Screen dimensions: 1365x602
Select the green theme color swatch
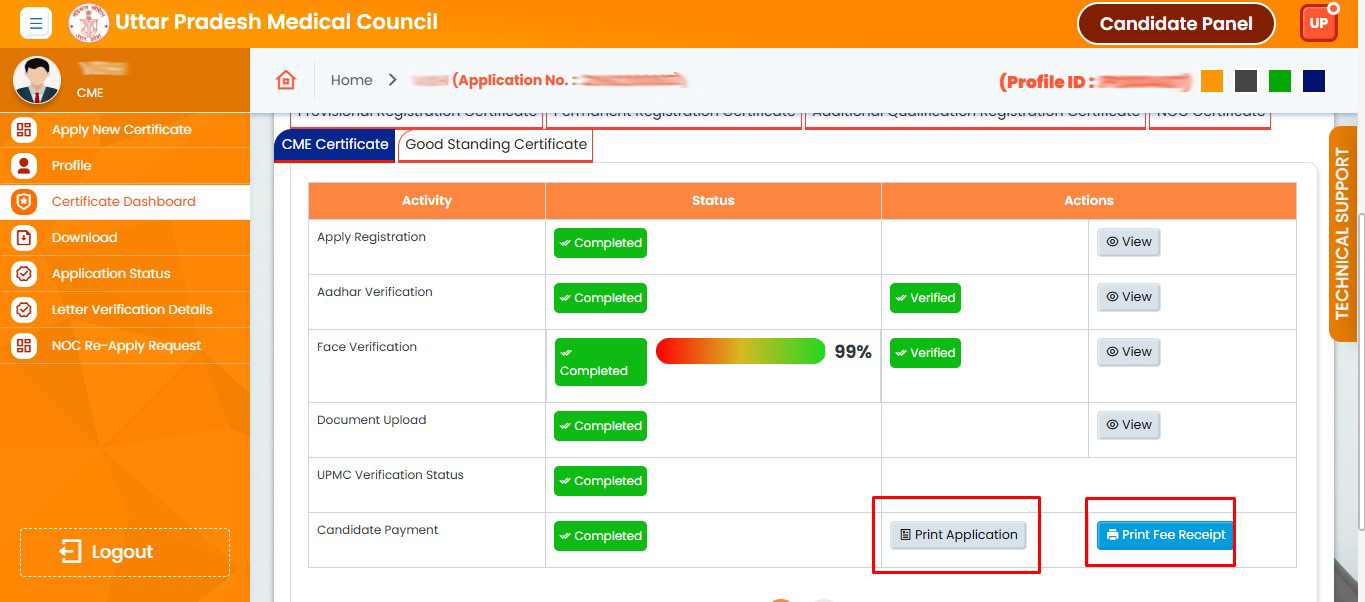coord(1279,81)
